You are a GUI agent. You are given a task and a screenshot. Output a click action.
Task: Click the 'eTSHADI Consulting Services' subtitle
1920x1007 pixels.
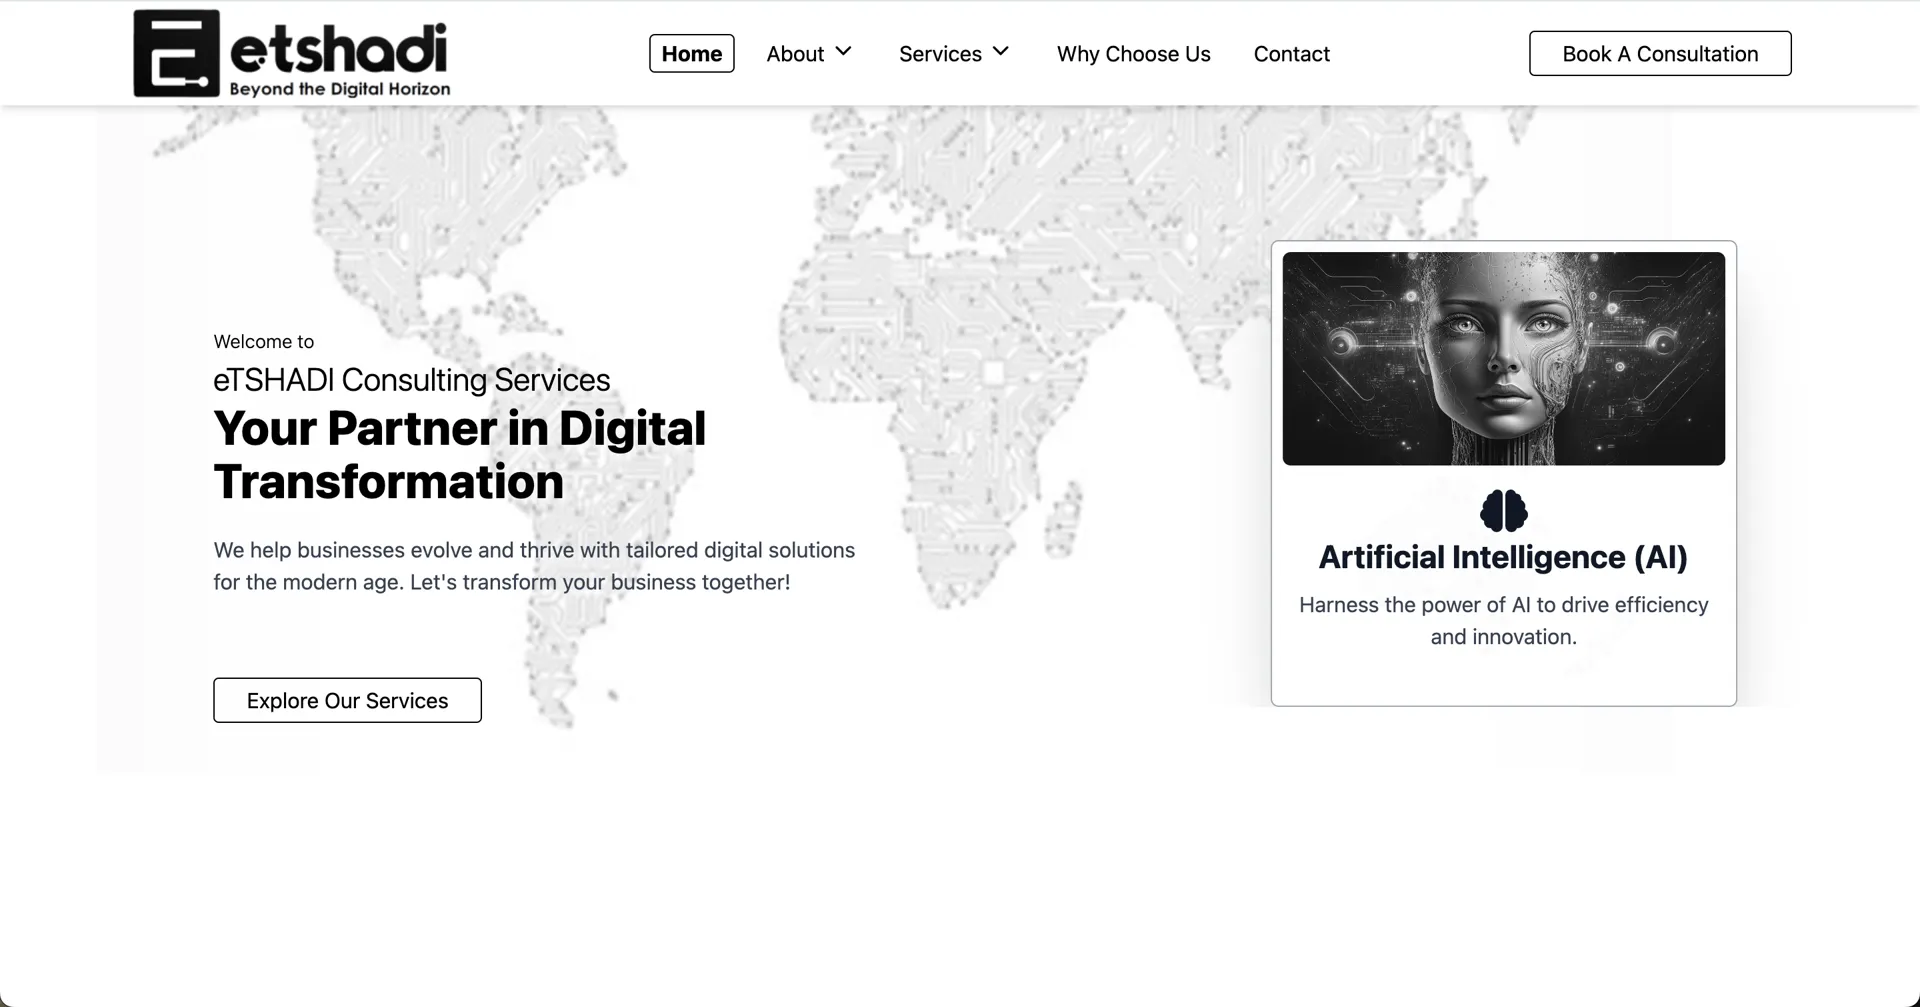tap(411, 380)
